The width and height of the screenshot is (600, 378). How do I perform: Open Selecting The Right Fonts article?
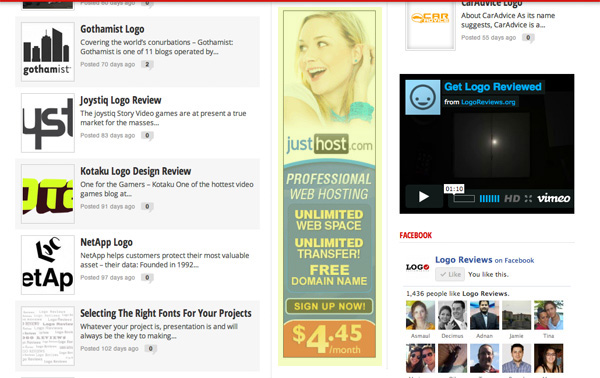(166, 313)
